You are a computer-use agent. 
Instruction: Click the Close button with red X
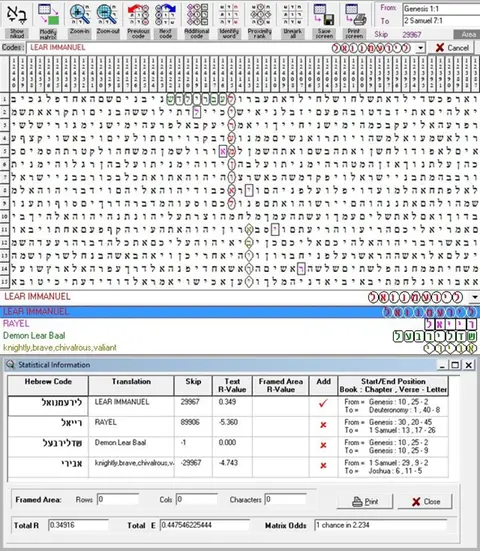coord(425,501)
